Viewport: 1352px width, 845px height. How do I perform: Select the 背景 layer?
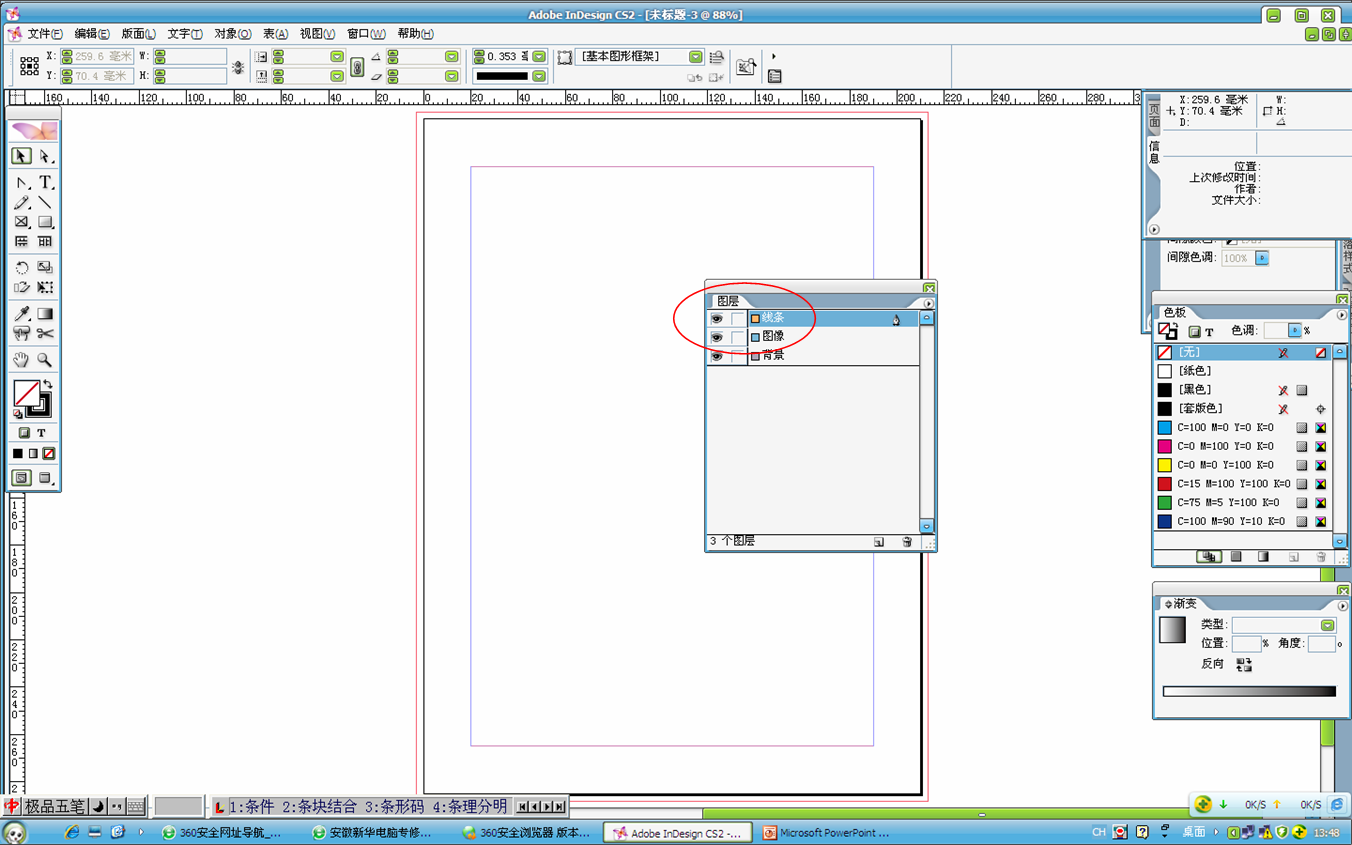tap(773, 356)
